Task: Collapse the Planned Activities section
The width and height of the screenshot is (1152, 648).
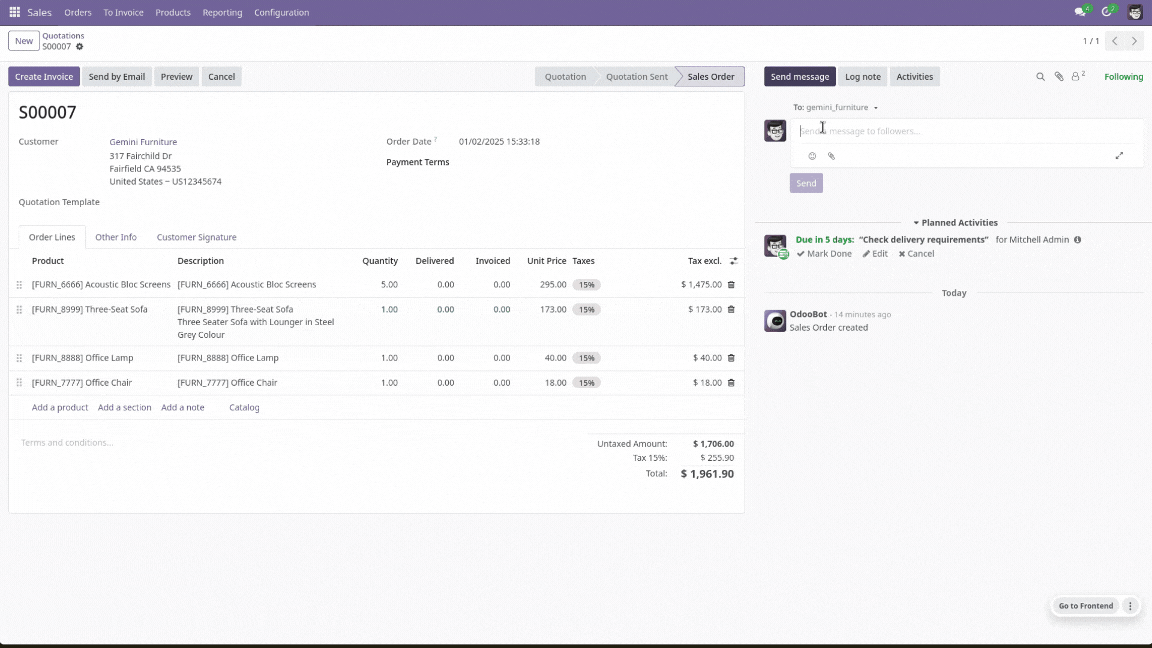Action: coord(955,223)
